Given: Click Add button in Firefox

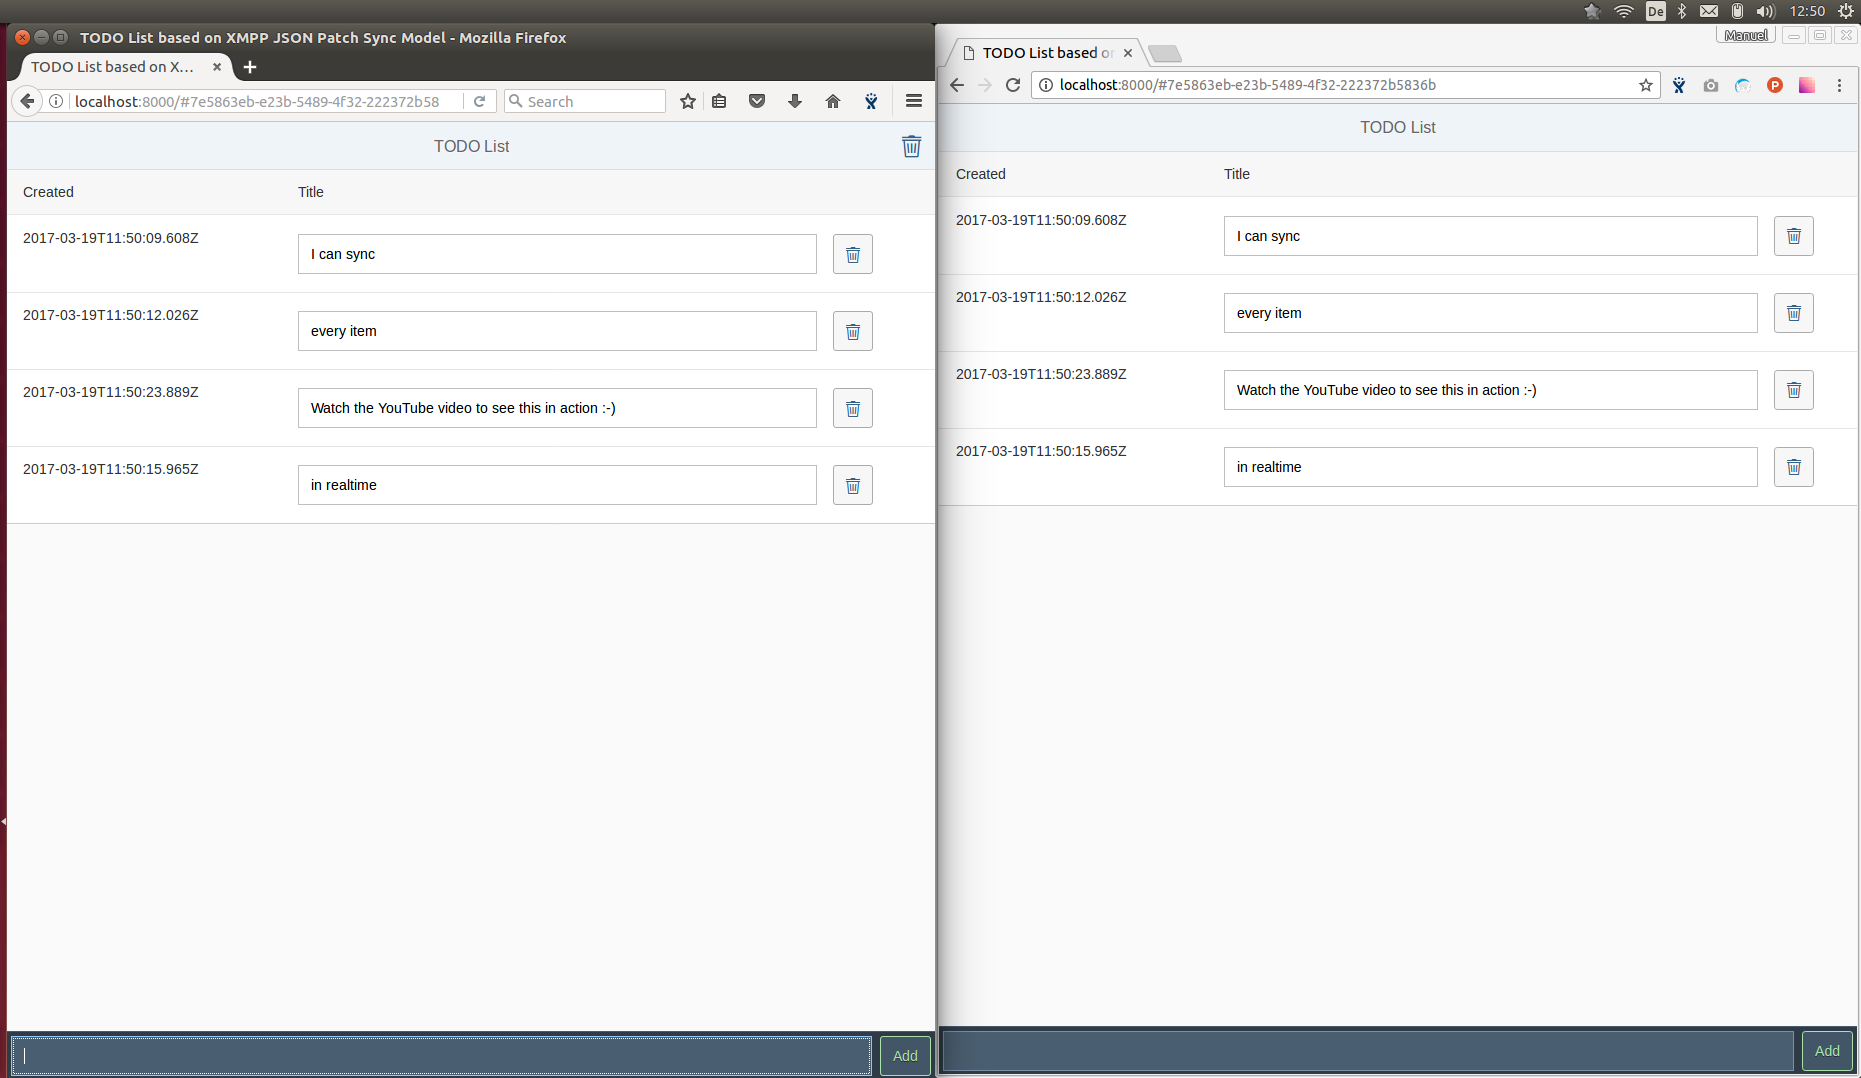Looking at the screenshot, I should click(905, 1055).
